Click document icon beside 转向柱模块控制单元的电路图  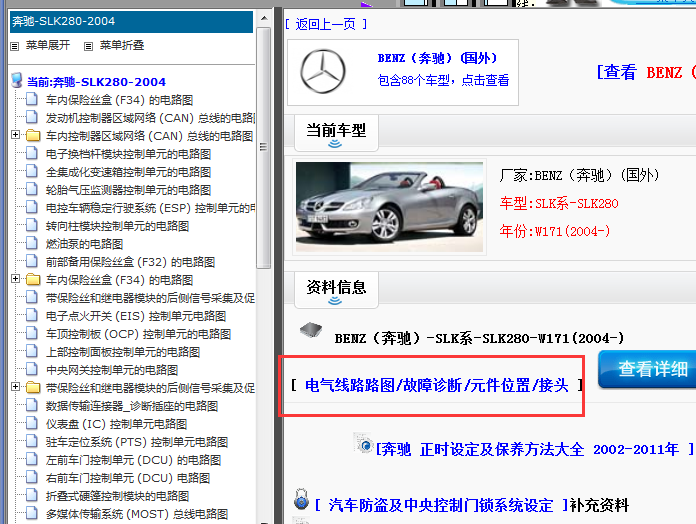(32, 225)
